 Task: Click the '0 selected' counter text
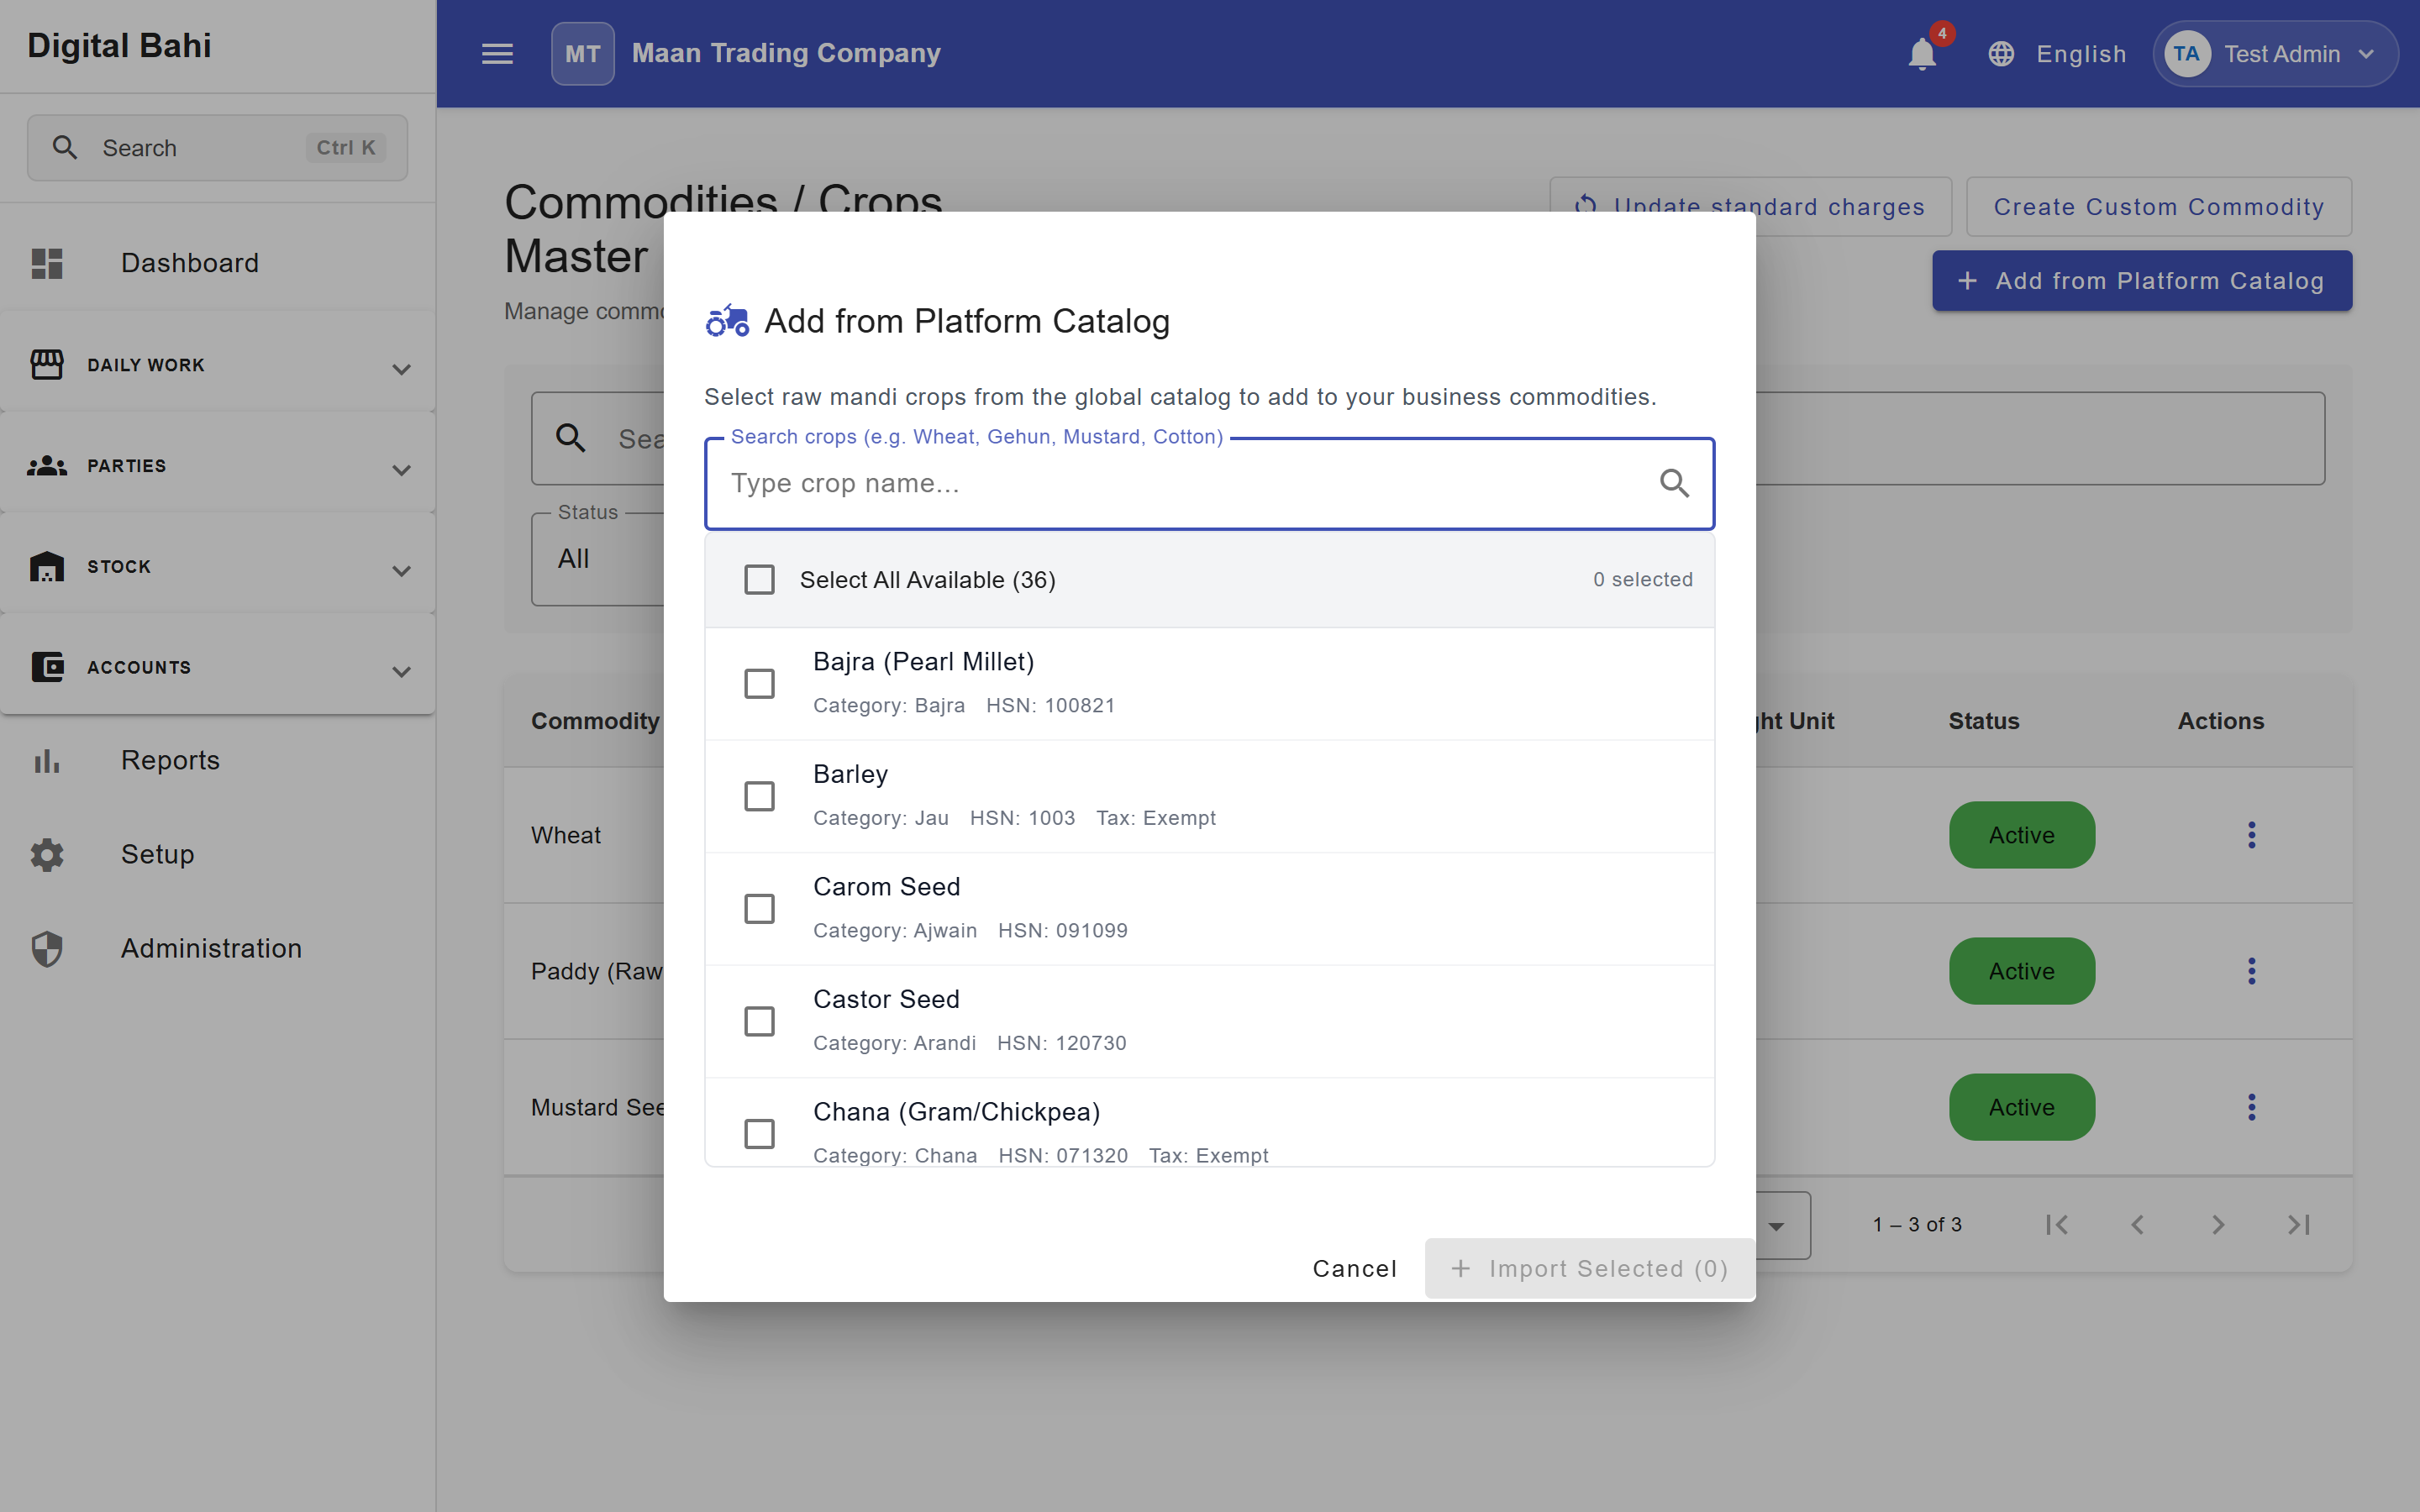tap(1643, 580)
